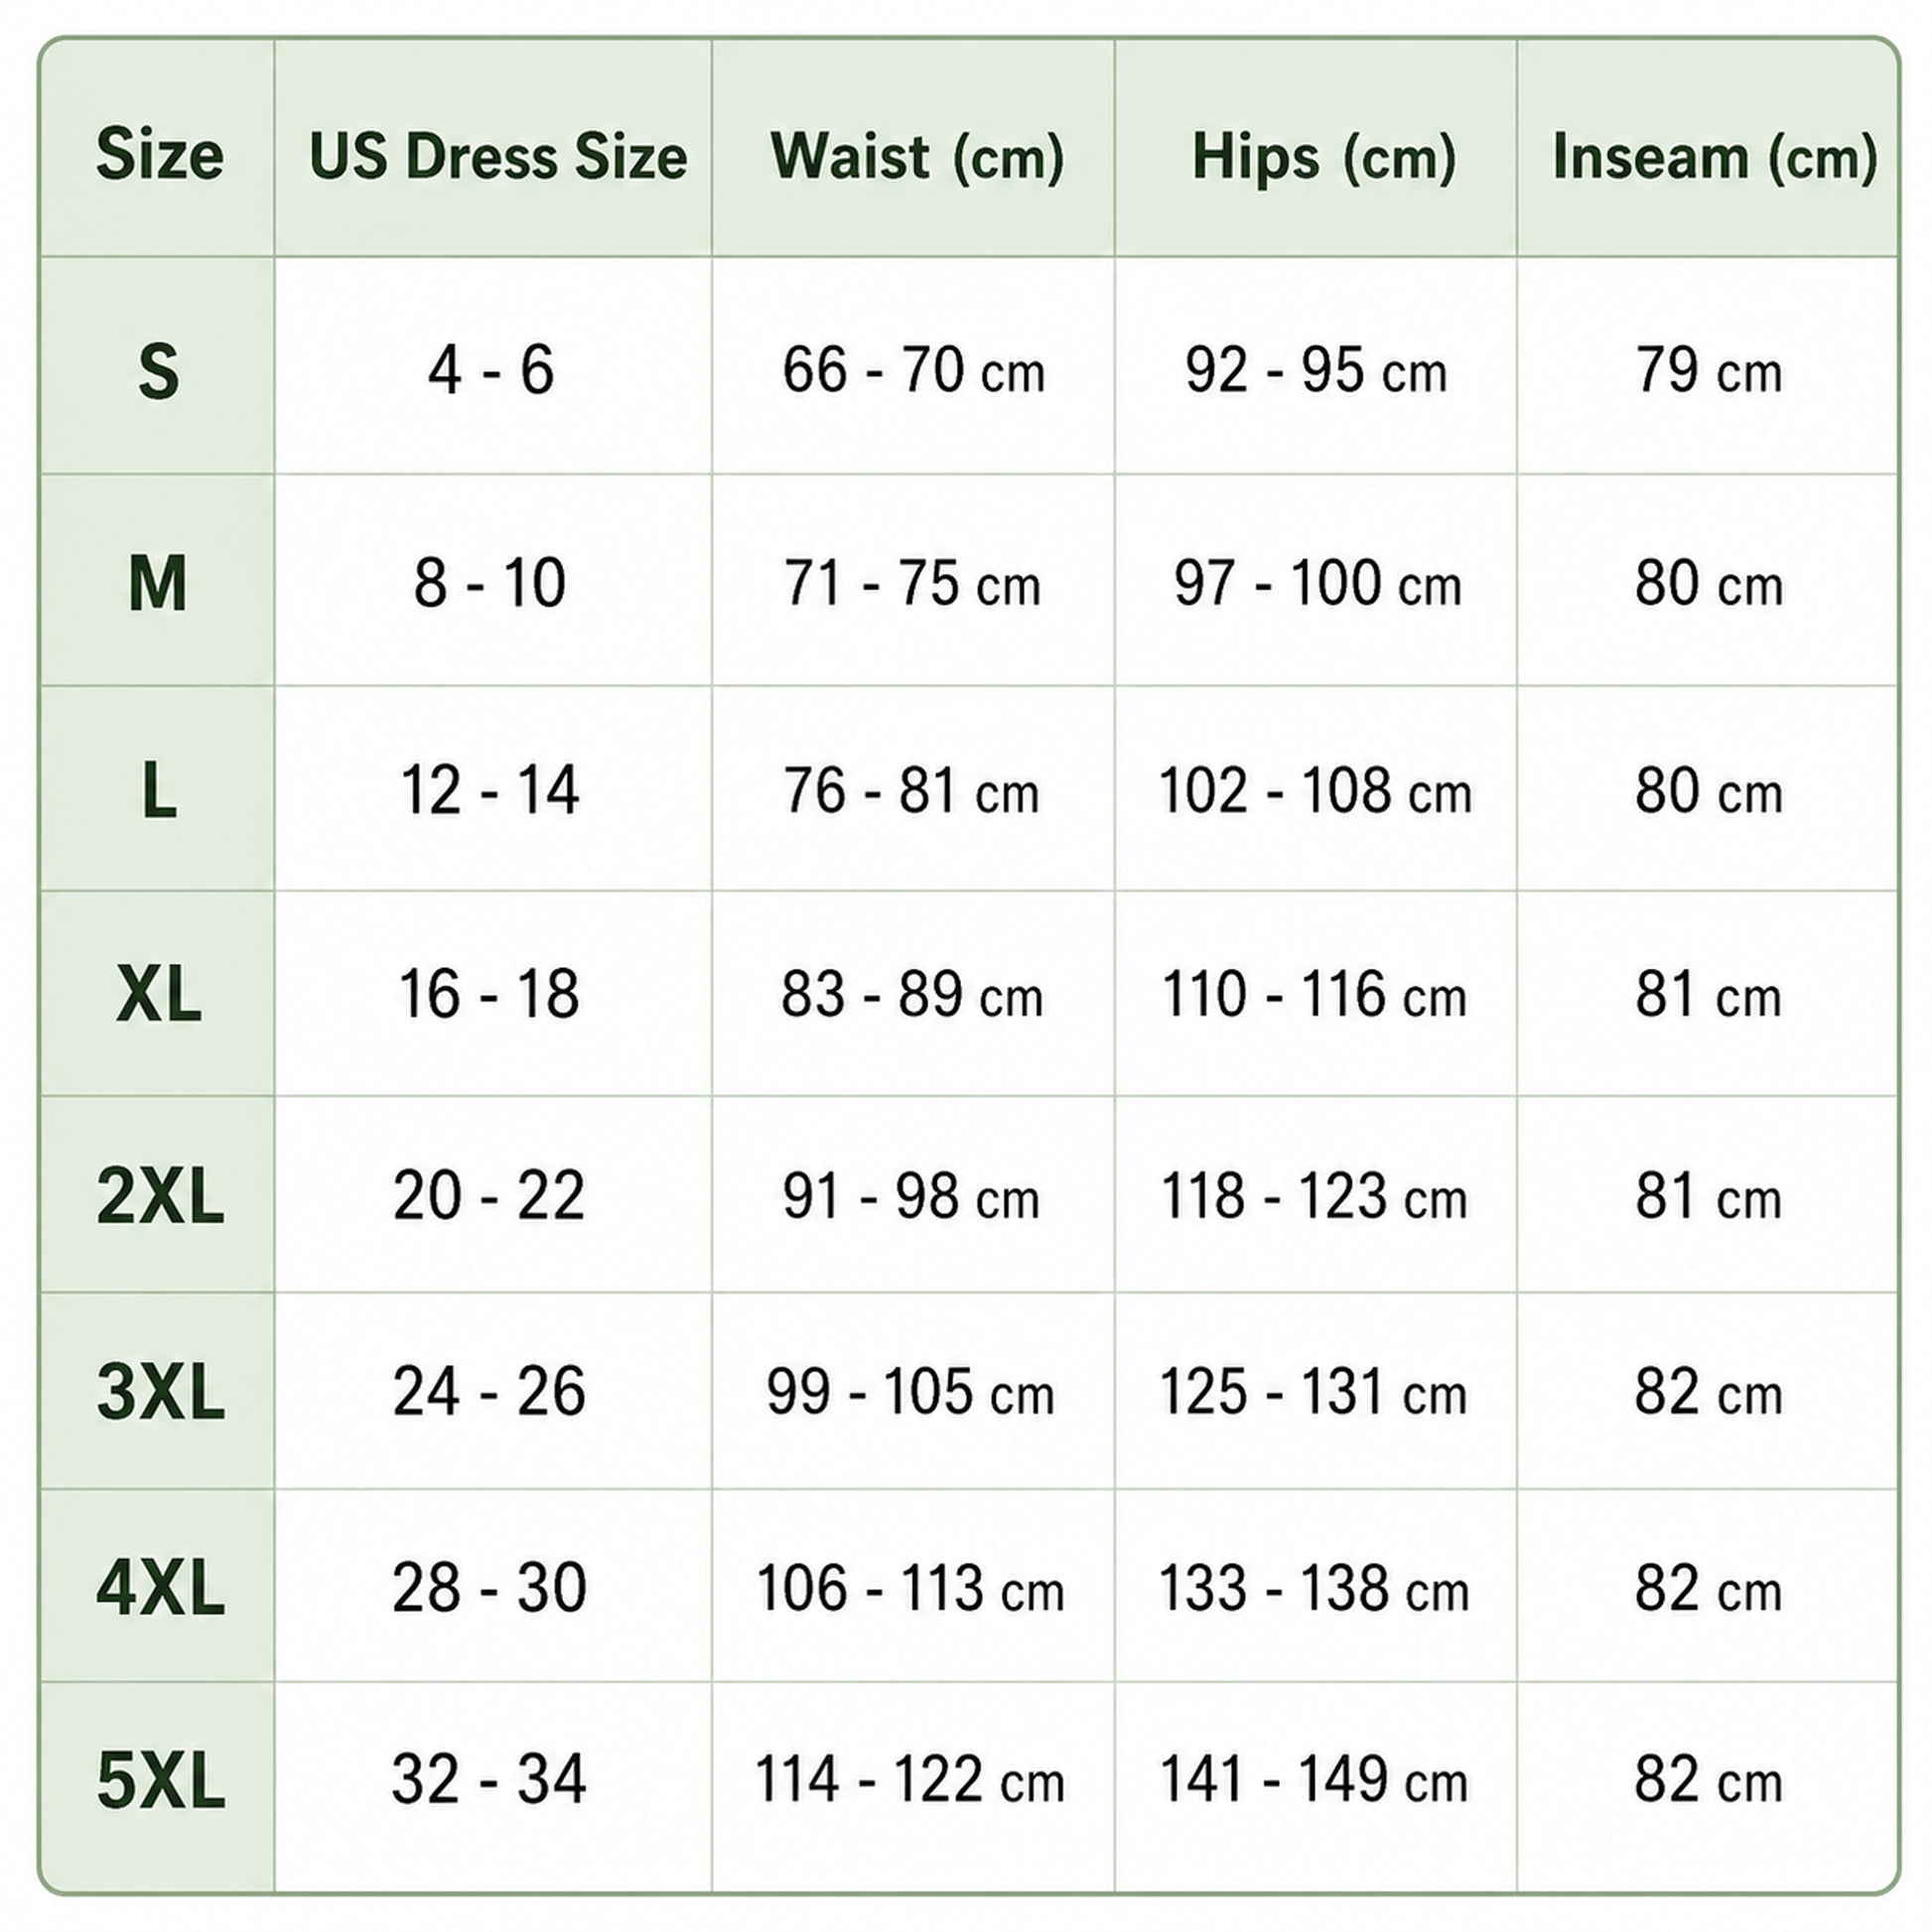Image resolution: width=1932 pixels, height=1932 pixels.
Task: Select the 4XL size row label
Action: point(160,1589)
